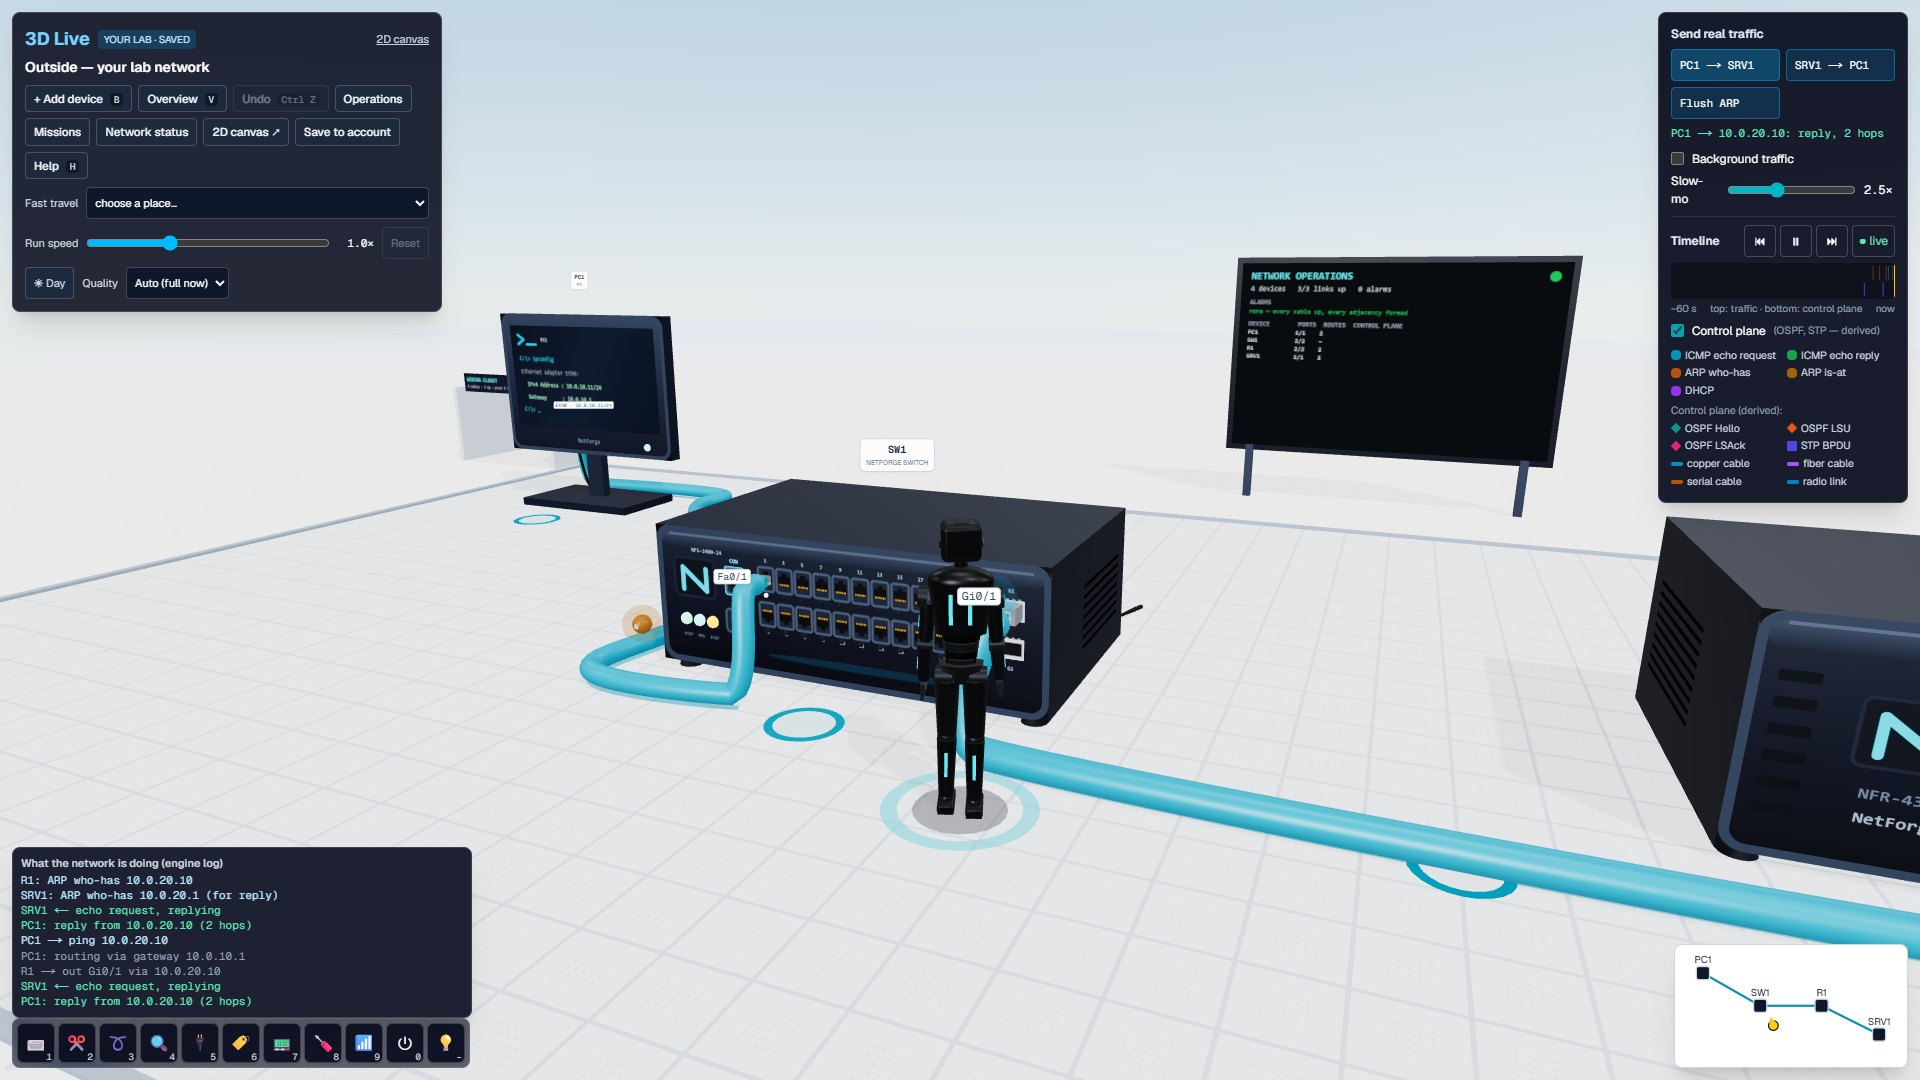Rewind timeline to the start
The width and height of the screenshot is (1920, 1080).
click(x=1760, y=241)
